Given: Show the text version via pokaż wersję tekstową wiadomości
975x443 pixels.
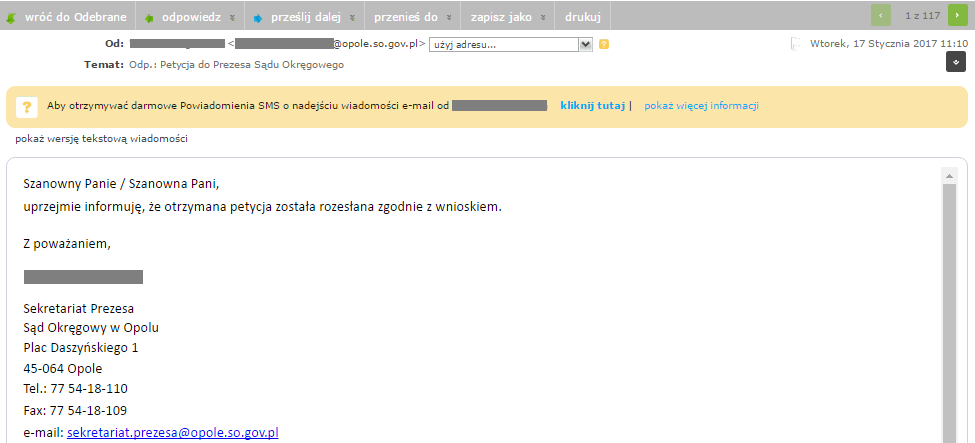Looking at the screenshot, I should 102,139.
